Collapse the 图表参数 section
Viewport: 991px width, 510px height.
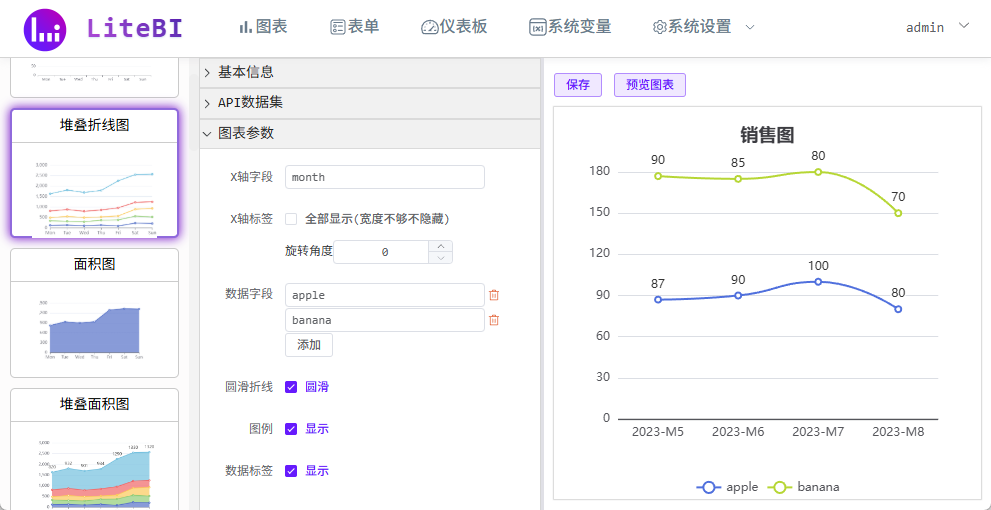[370, 134]
